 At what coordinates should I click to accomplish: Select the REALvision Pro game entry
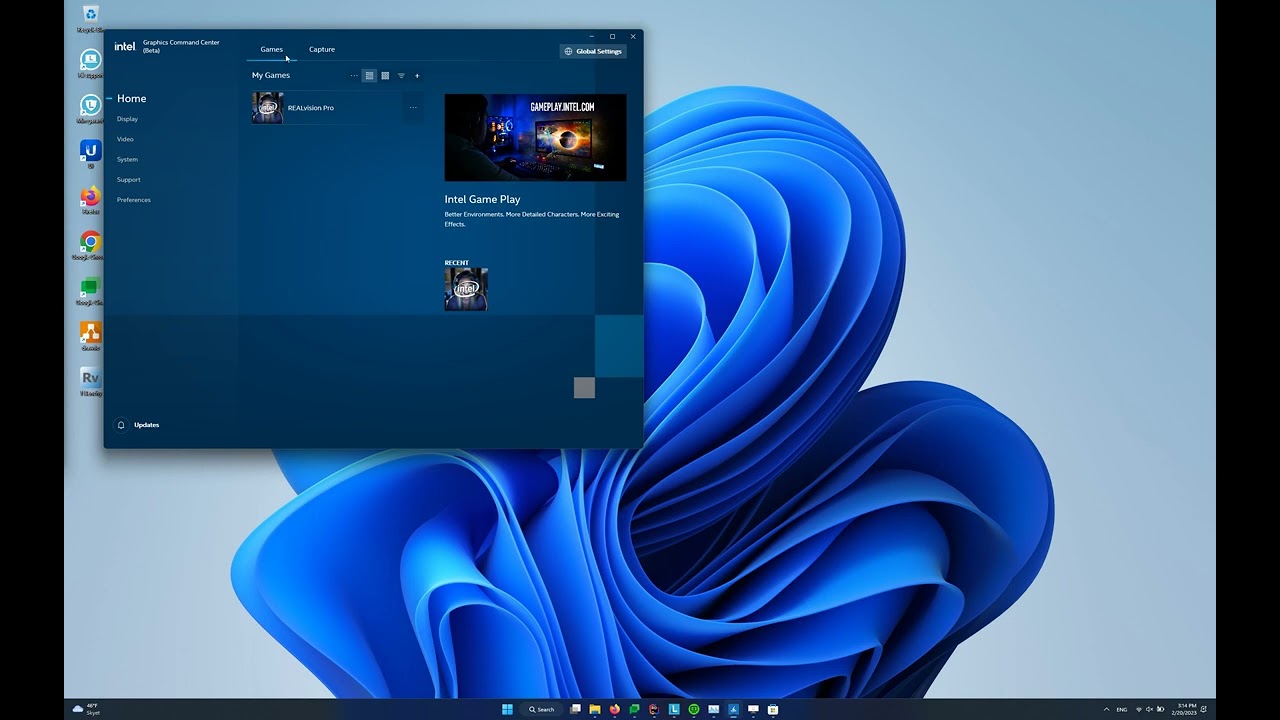pyautogui.click(x=337, y=108)
